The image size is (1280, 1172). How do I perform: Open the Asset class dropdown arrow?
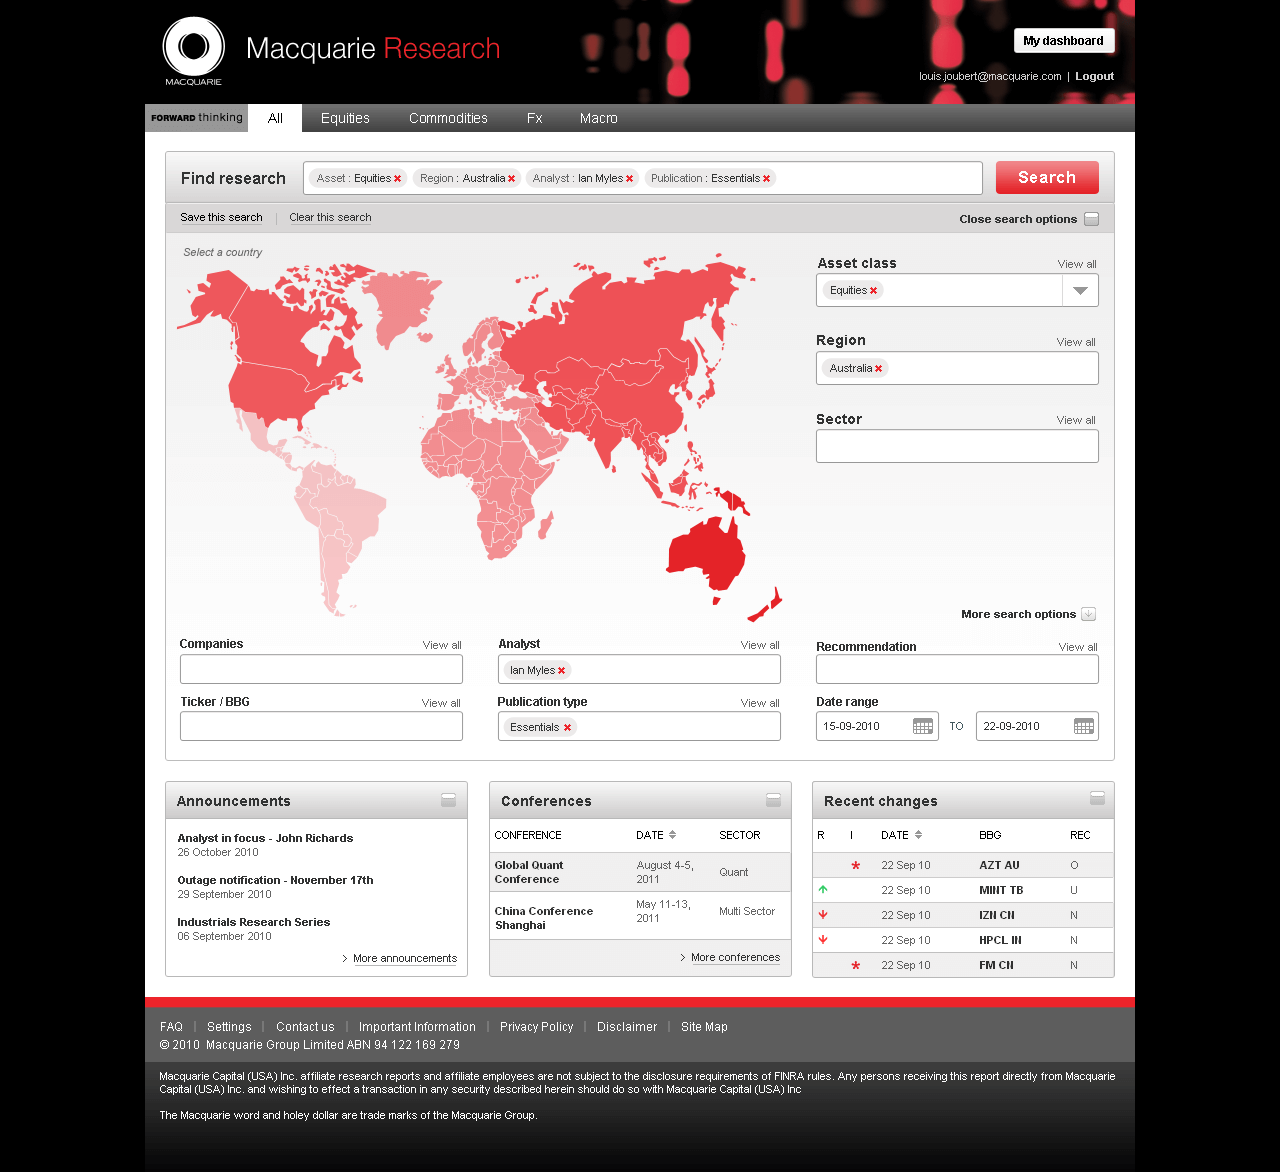pos(1080,291)
